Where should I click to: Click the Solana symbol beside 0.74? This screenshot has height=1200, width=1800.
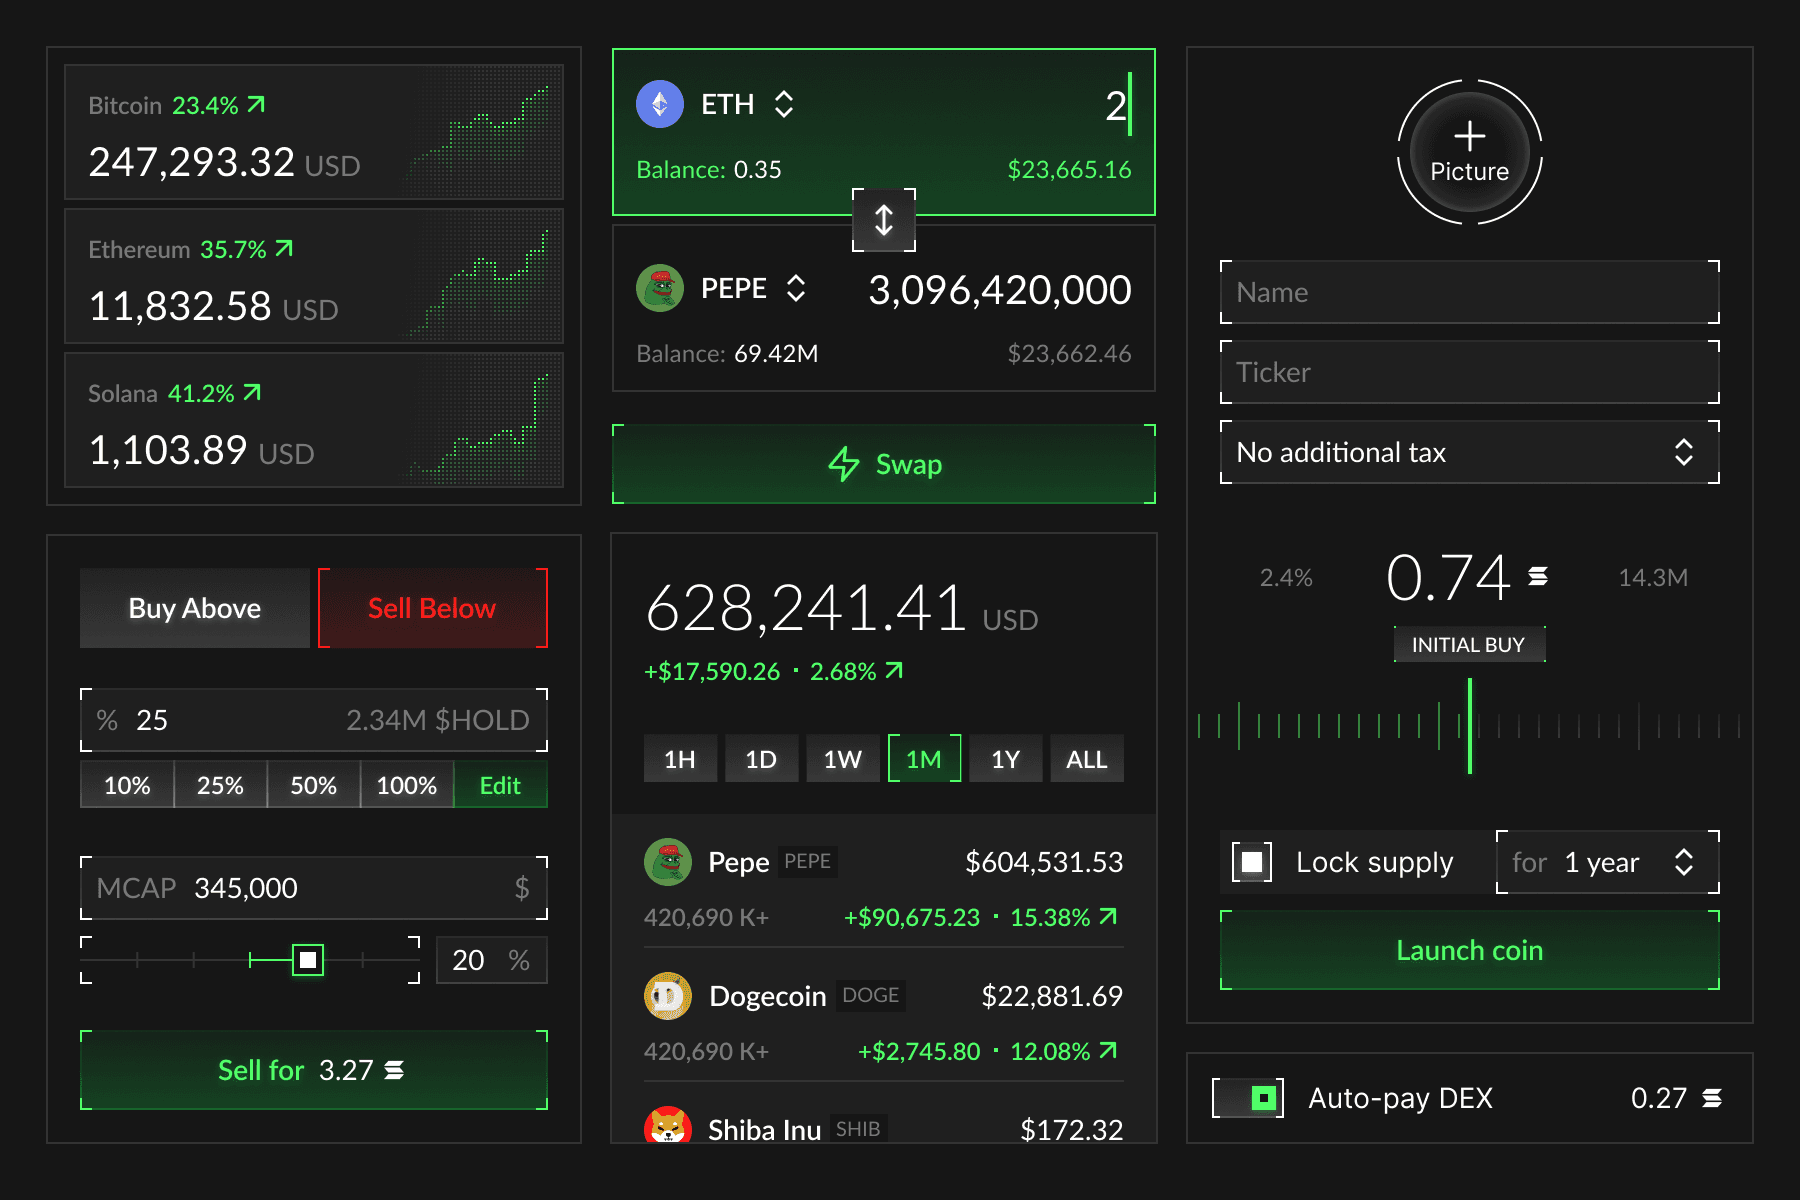pyautogui.click(x=1538, y=576)
